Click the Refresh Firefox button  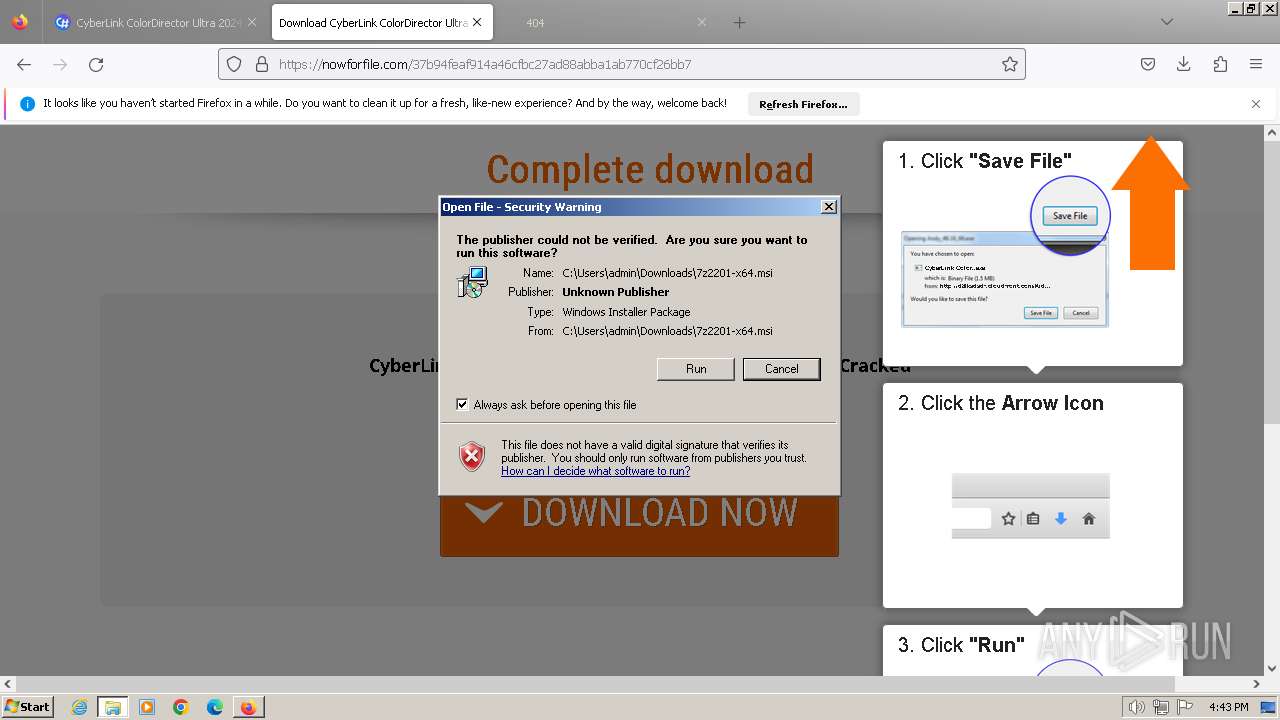click(x=803, y=104)
